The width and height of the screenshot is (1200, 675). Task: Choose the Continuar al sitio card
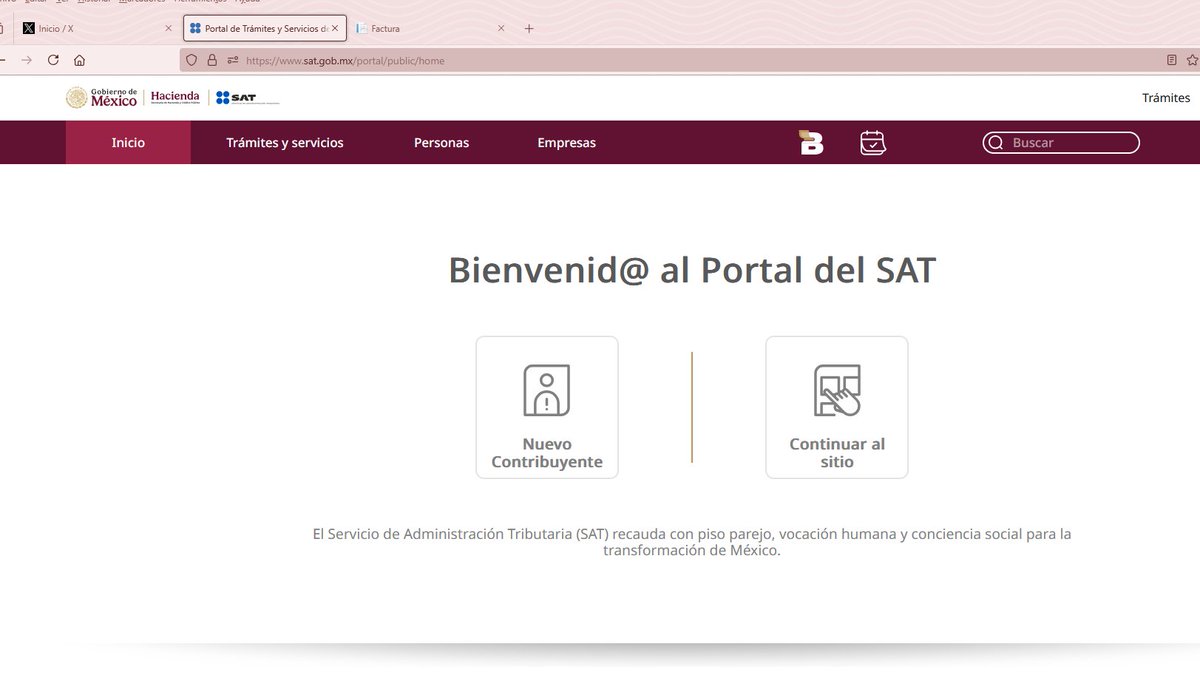[x=837, y=407]
